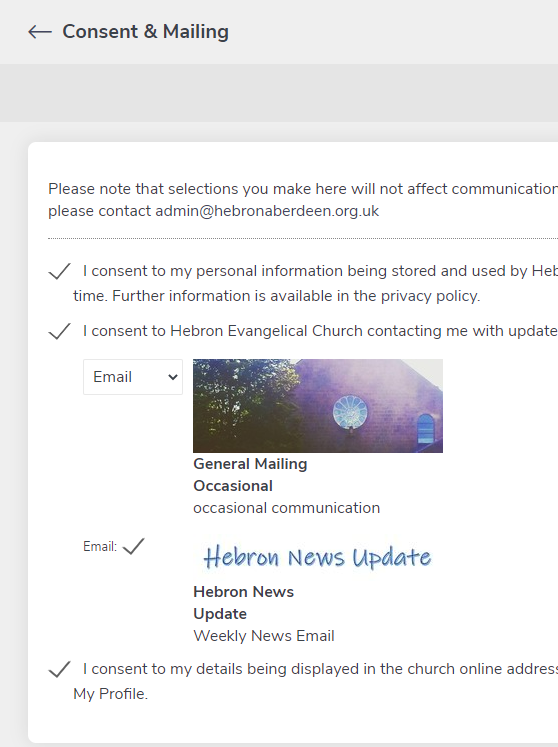Click the admin@hebronaberdeen.org.uk email address

[267, 211]
